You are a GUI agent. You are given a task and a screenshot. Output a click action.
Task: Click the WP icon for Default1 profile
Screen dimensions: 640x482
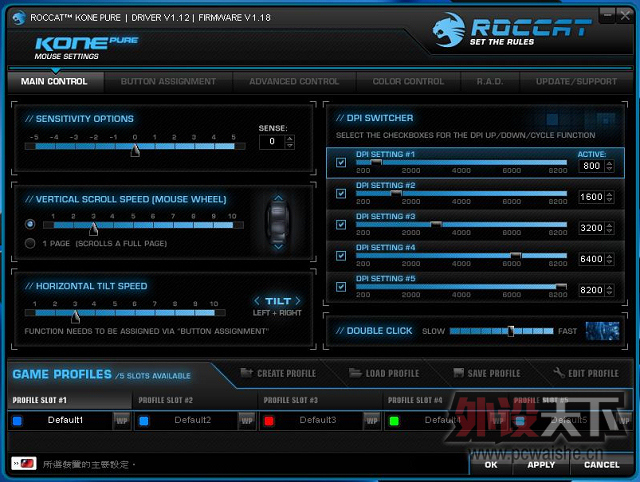point(122,421)
